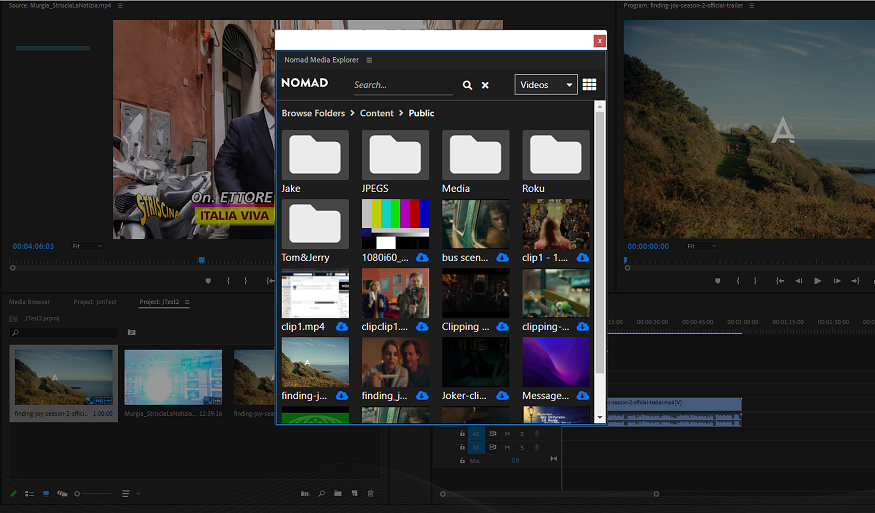The image size is (875, 513).
Task: Switch Project panel to icon view
Action: (x=46, y=493)
